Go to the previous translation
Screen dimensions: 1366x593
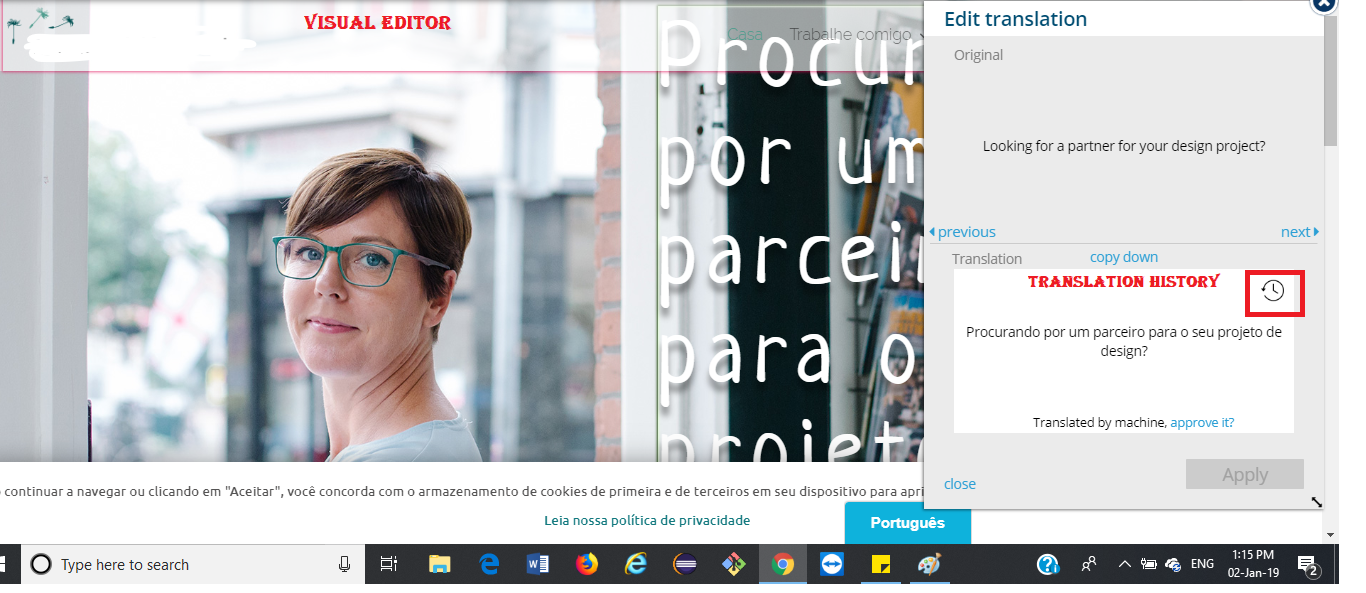tap(962, 232)
